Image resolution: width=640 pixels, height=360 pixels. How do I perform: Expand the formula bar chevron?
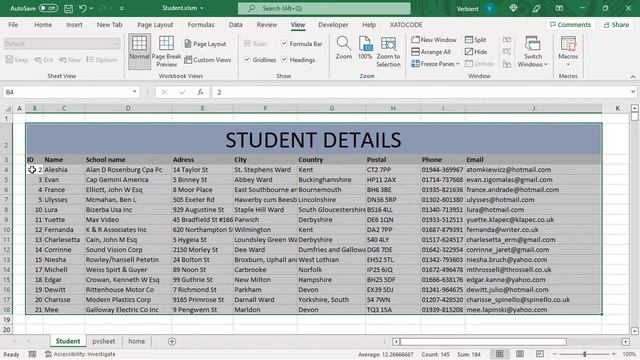(633, 92)
